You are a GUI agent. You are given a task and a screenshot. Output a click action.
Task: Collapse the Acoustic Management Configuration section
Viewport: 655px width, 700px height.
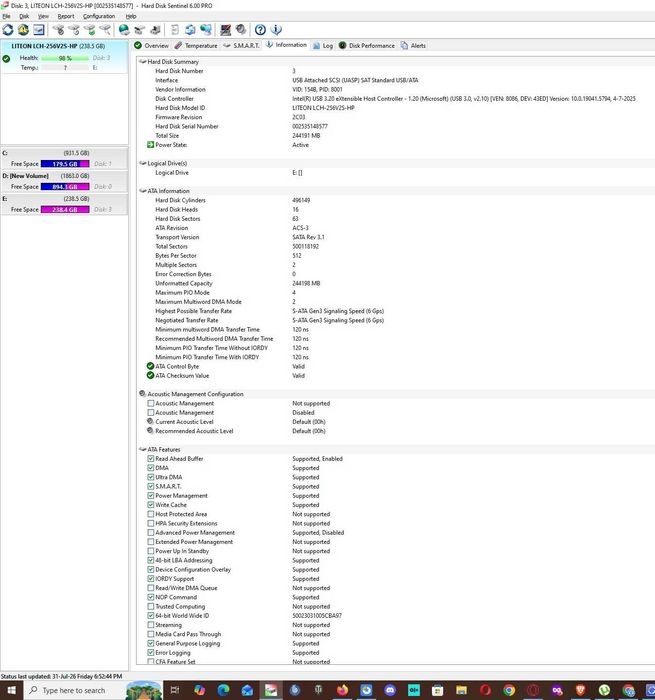coord(142,394)
